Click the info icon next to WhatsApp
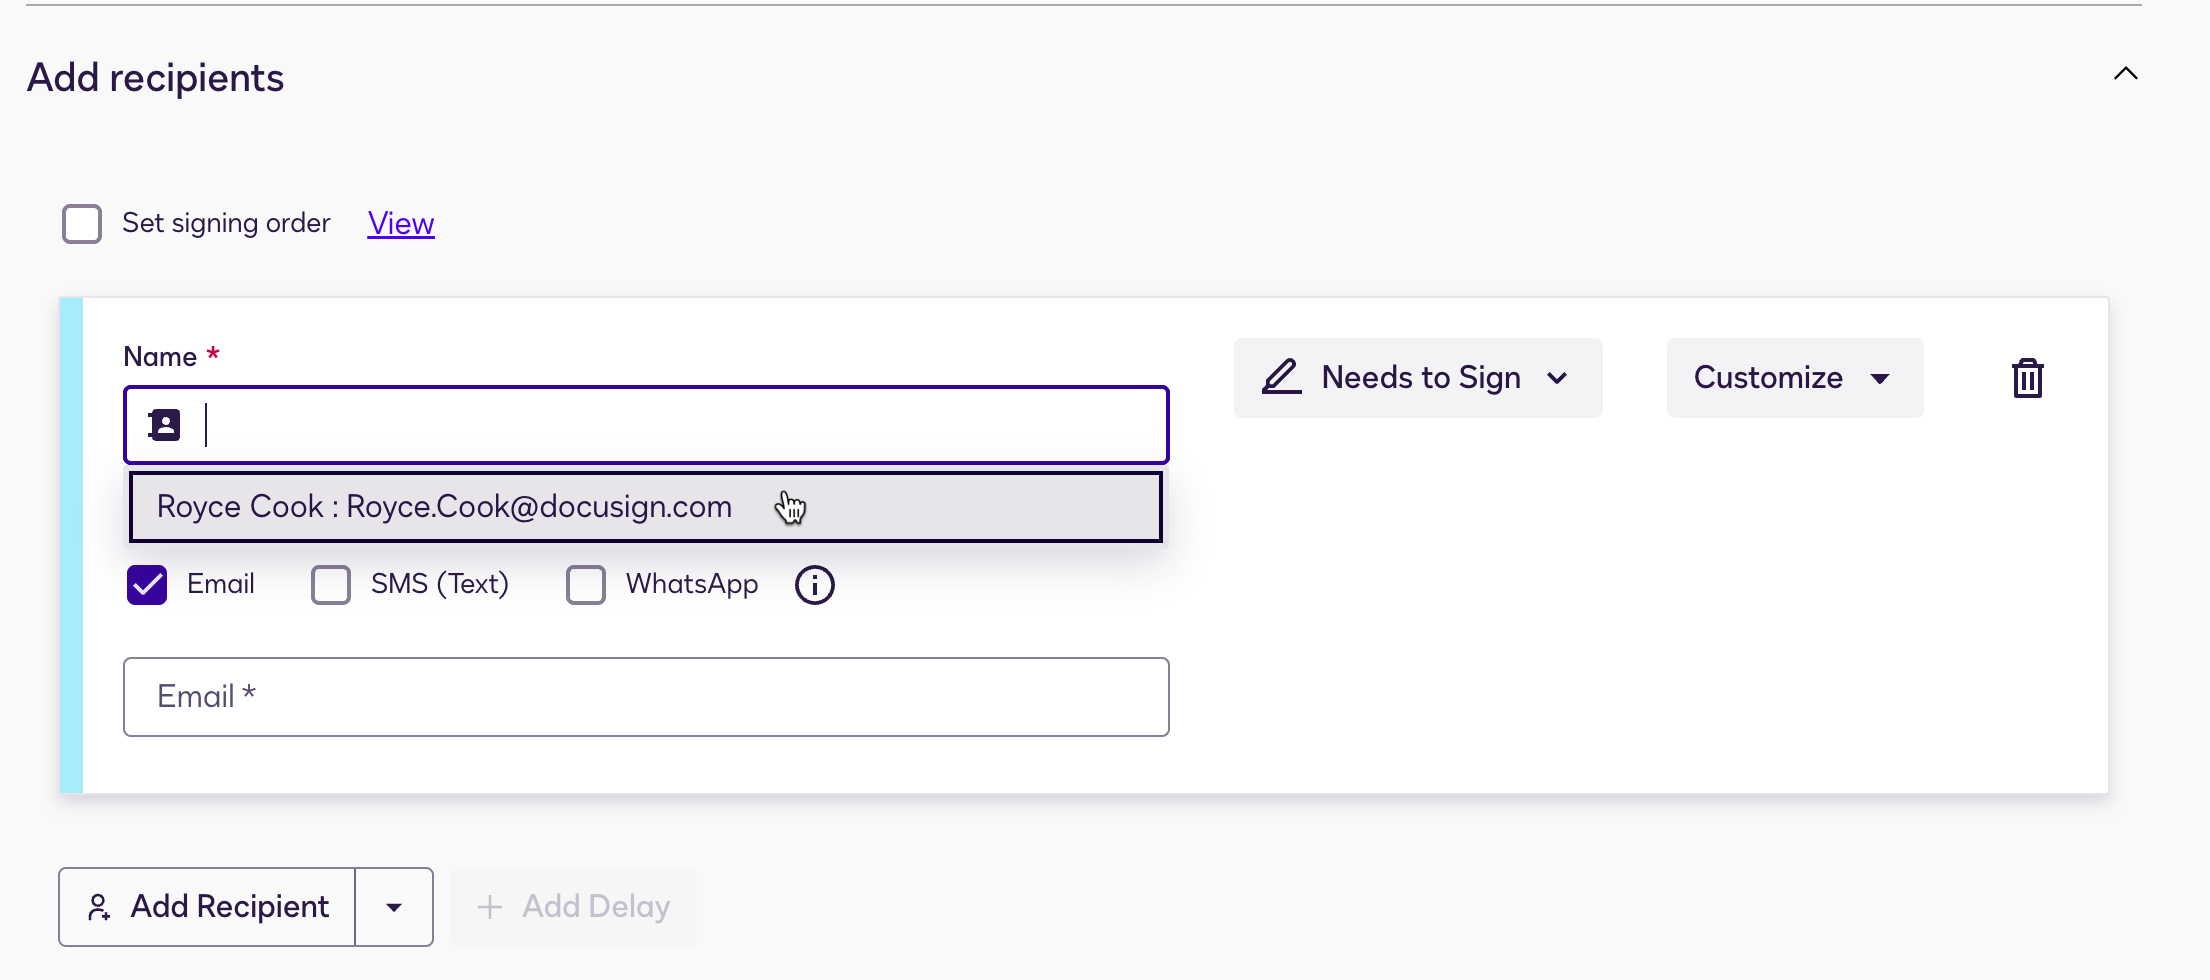The width and height of the screenshot is (2210, 980). click(814, 584)
